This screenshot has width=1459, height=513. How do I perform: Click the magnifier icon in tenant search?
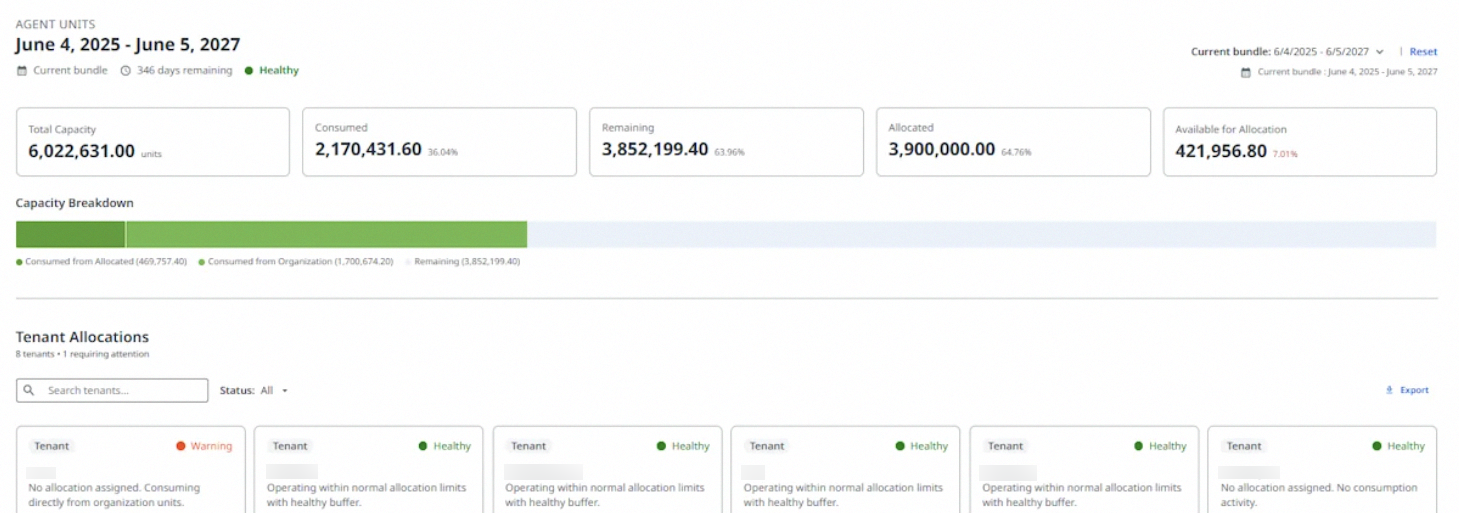pos(29,390)
